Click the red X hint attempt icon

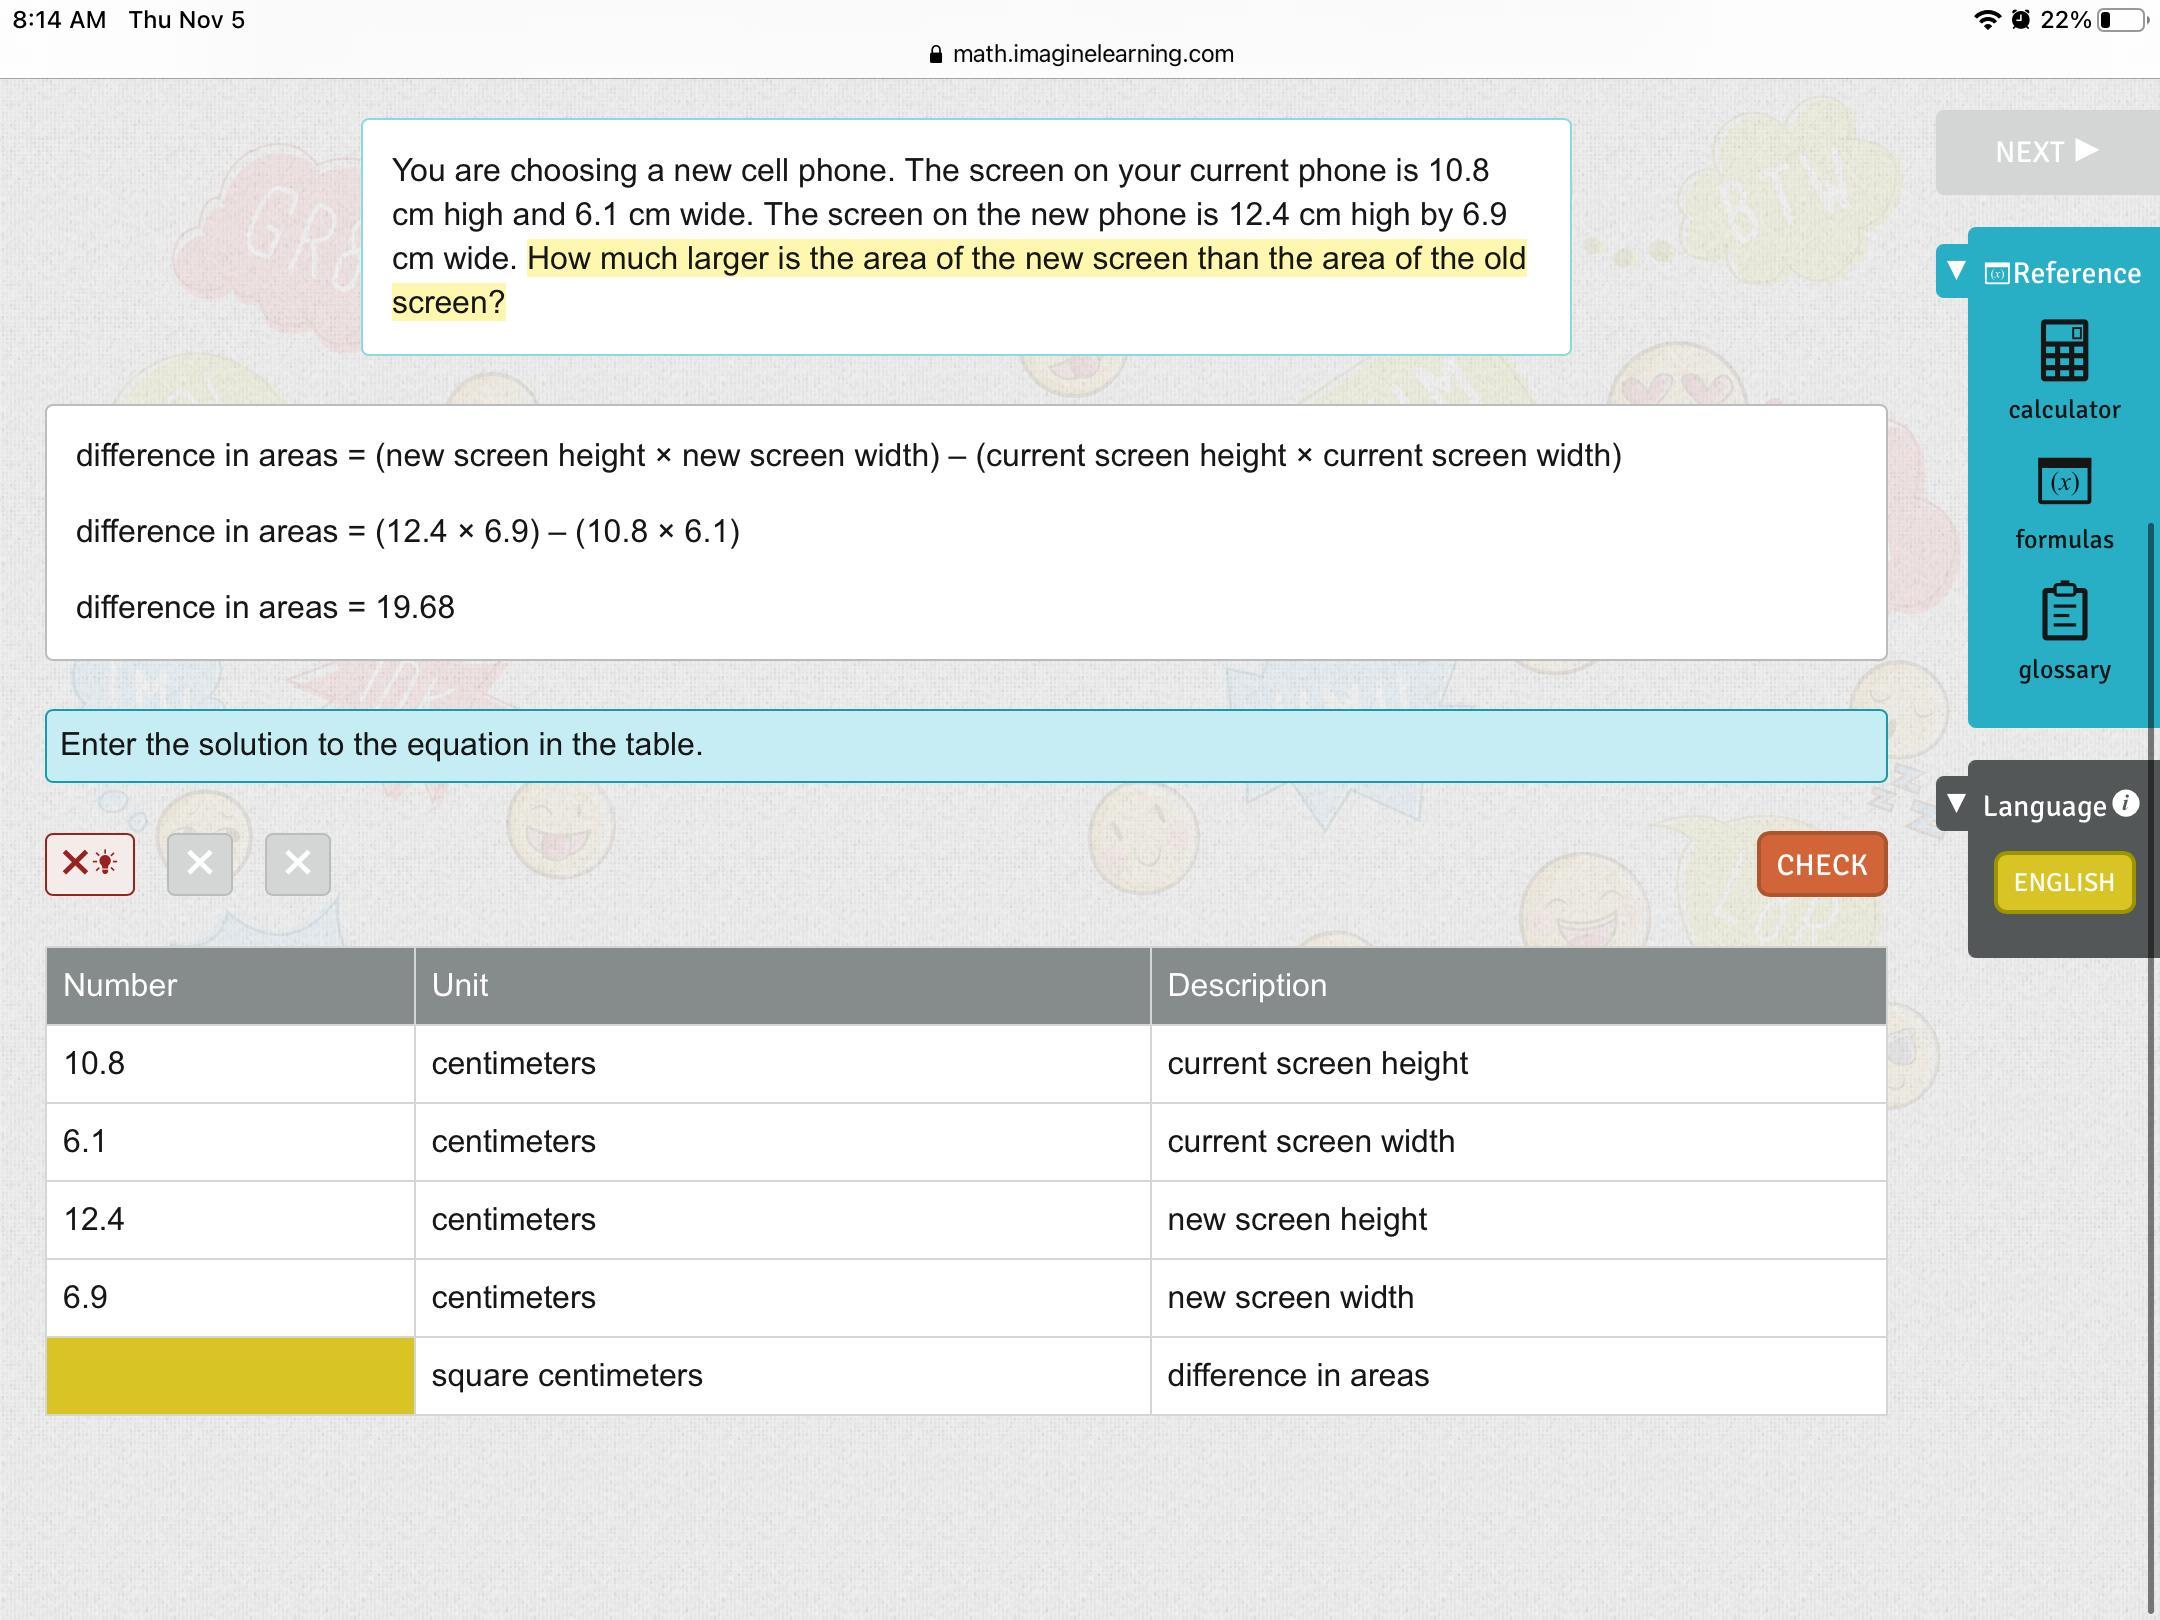click(90, 863)
